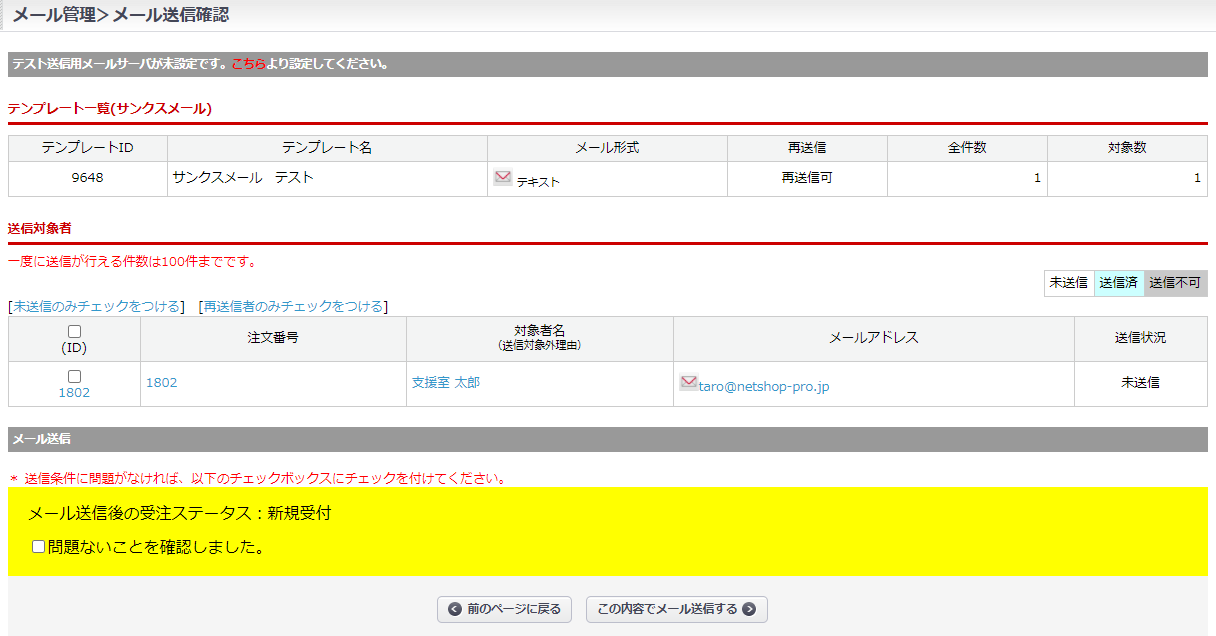The width and height of the screenshot is (1216, 636).
Task: Click the 未送信のみチェックをつける link
Action: click(x=96, y=306)
